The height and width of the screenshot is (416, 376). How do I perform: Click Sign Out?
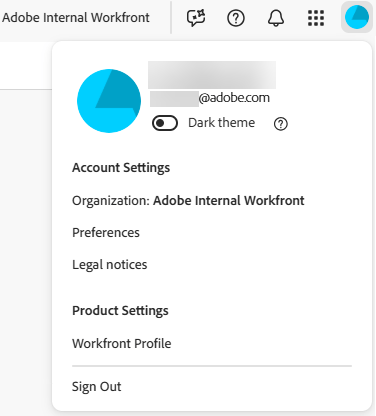[97, 387]
